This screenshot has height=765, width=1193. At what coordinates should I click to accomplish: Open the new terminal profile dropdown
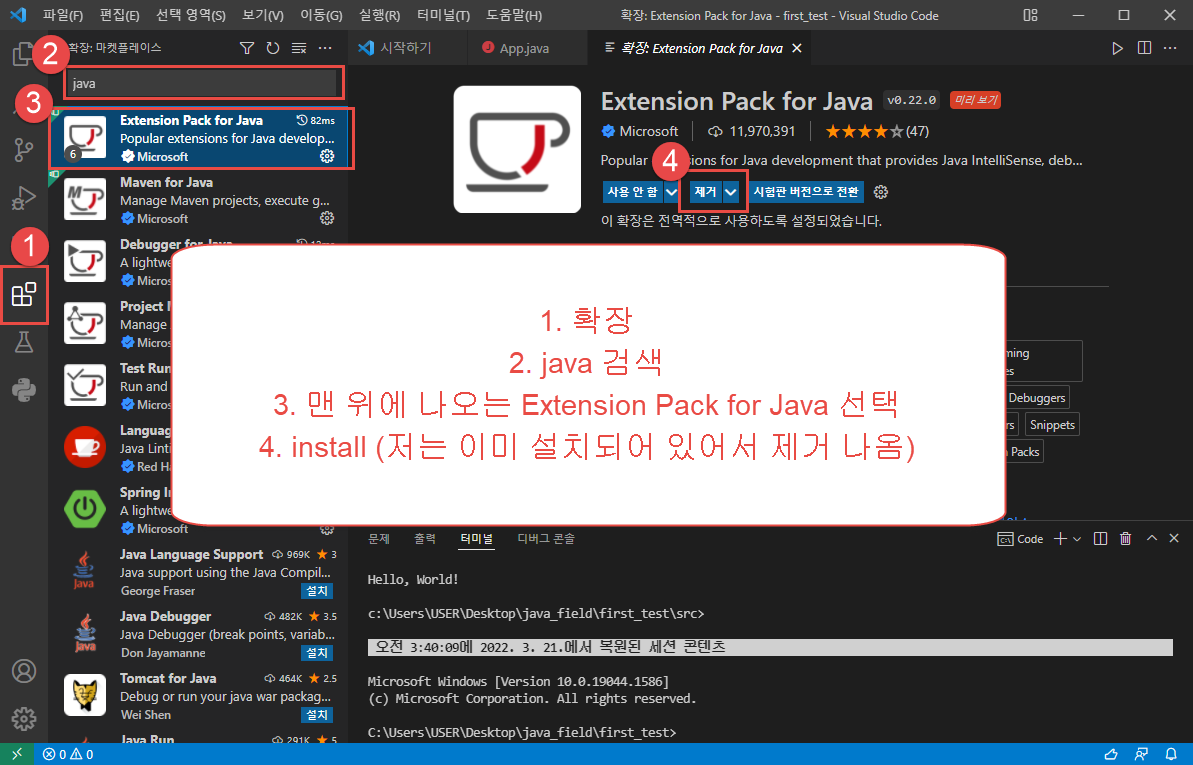(1077, 539)
